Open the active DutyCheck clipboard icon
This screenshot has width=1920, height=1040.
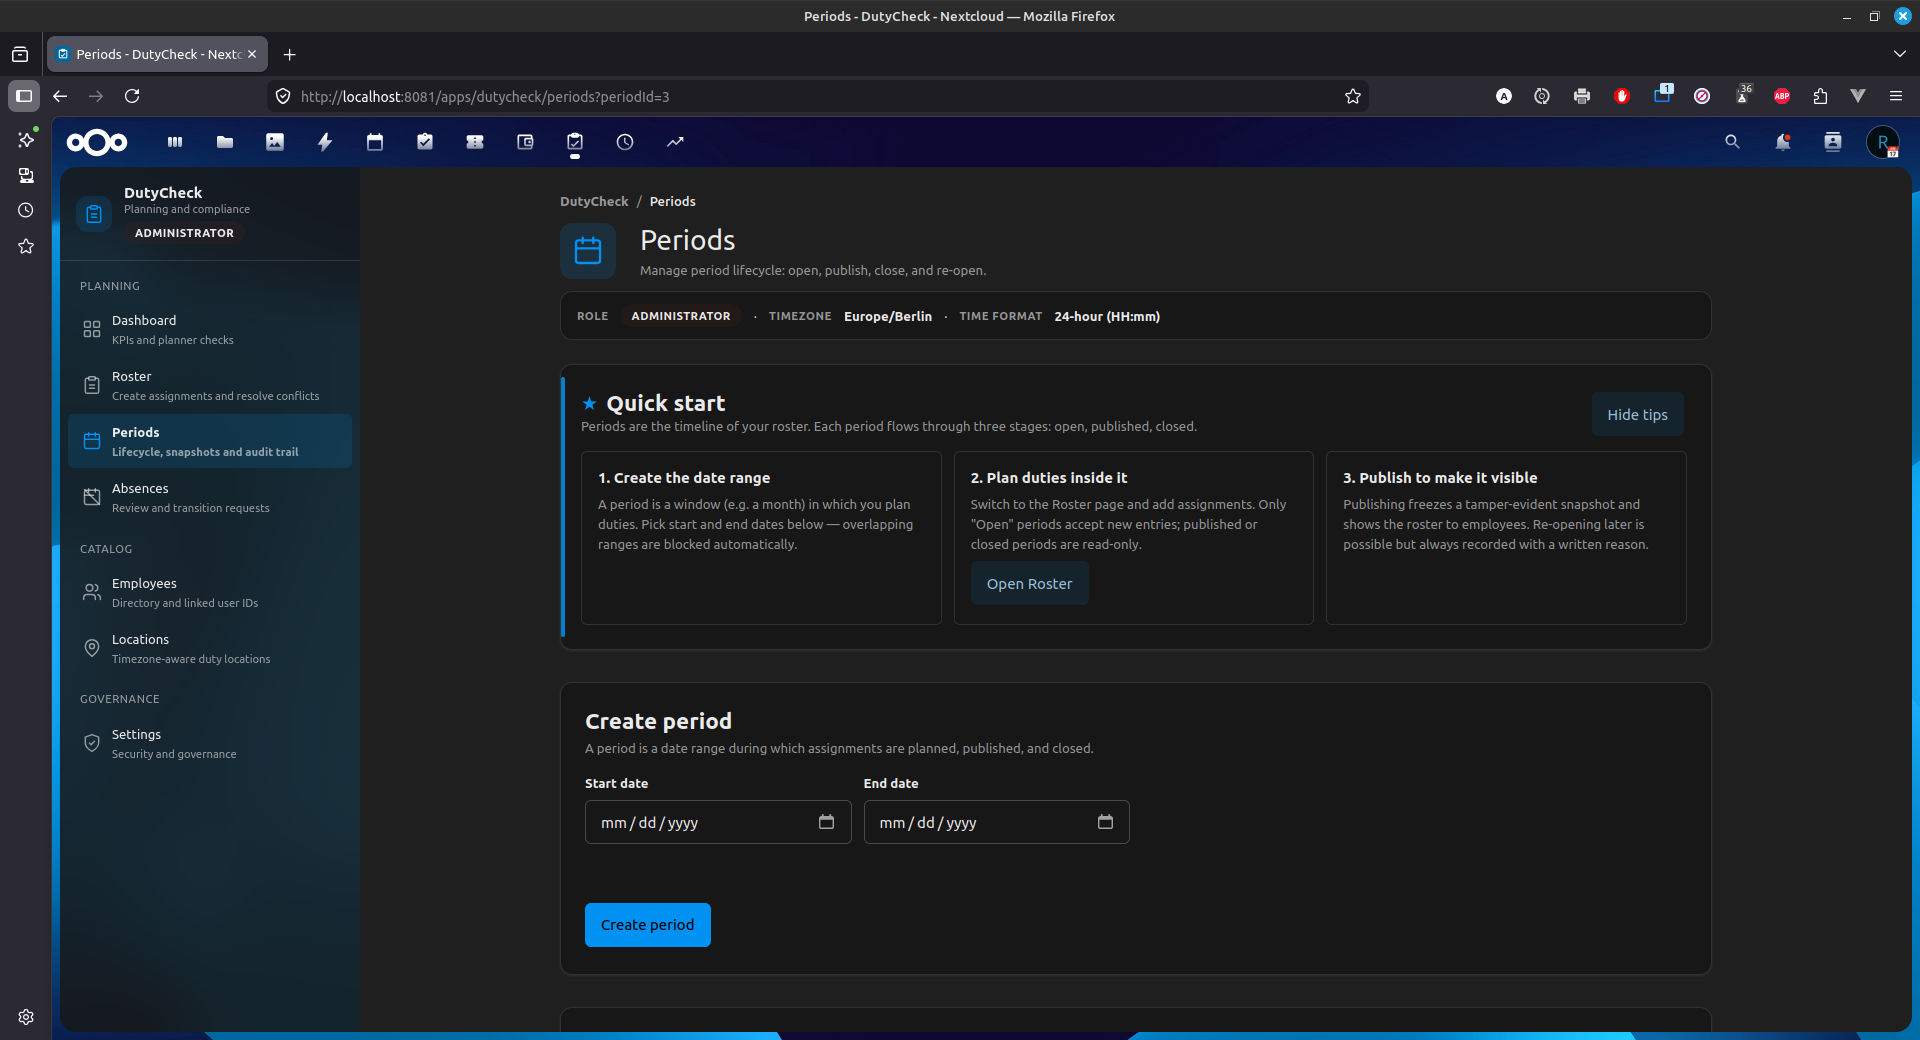pos(575,142)
